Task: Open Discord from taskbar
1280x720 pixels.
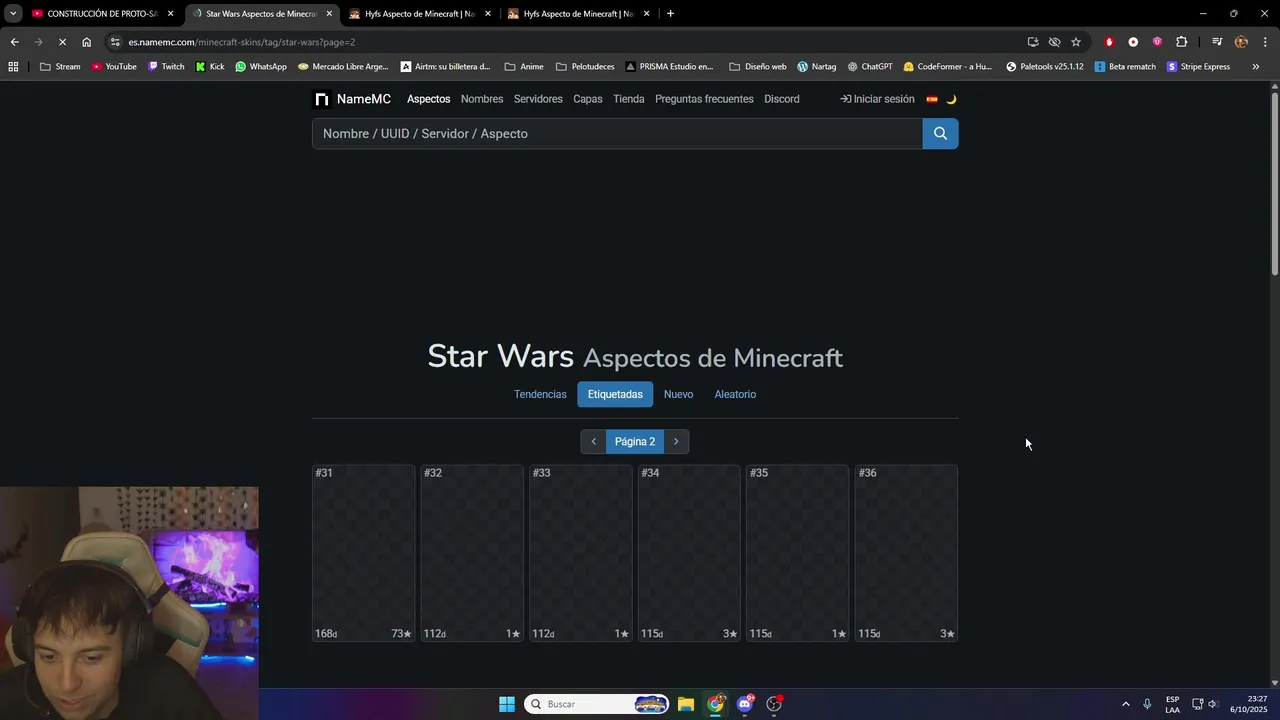Action: point(745,704)
